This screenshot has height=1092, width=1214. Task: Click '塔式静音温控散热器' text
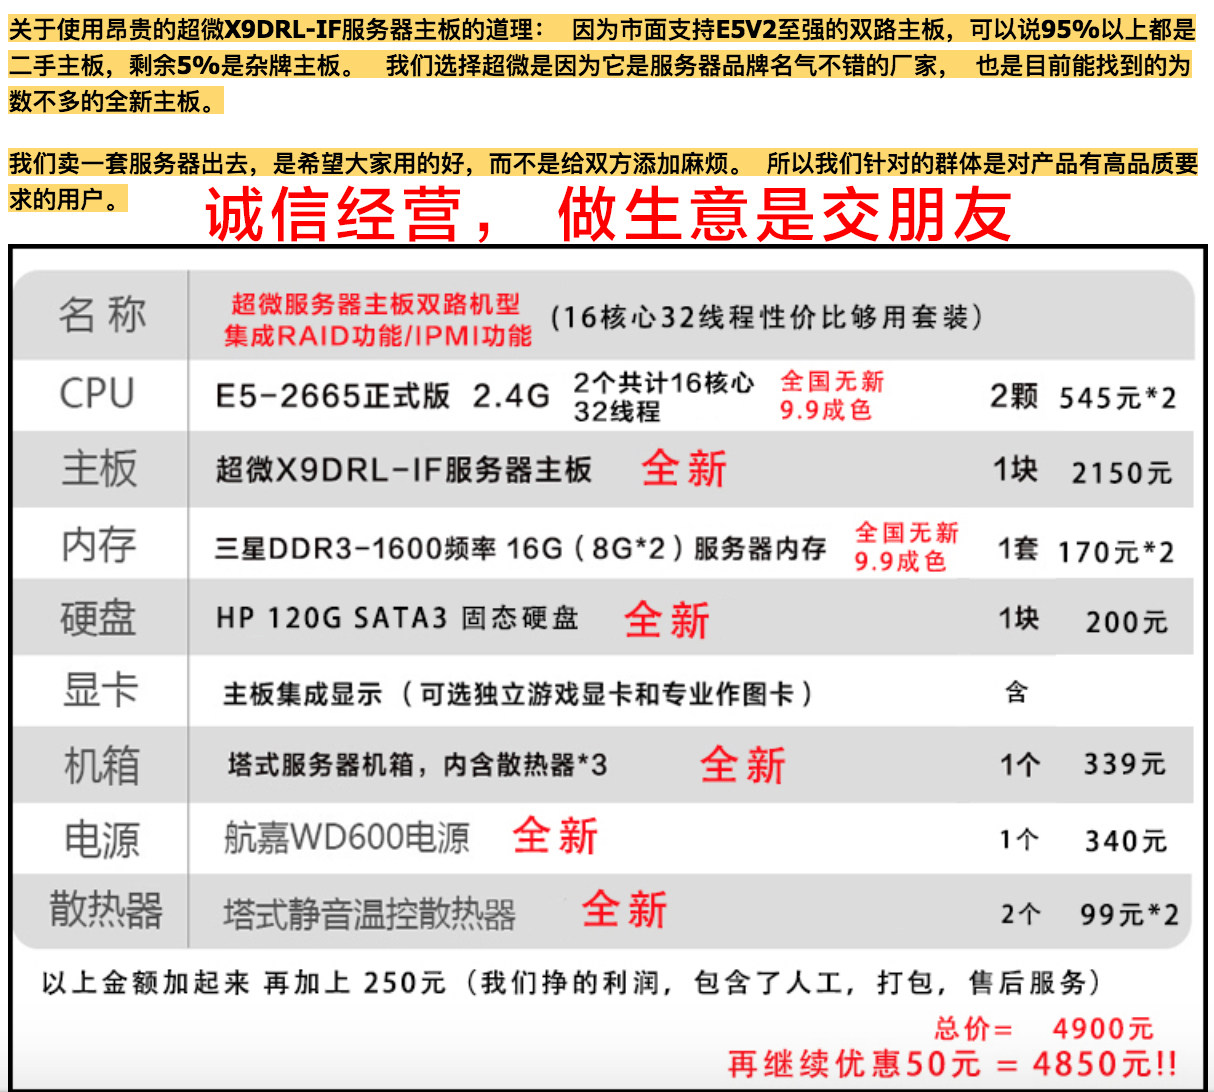click(369, 913)
